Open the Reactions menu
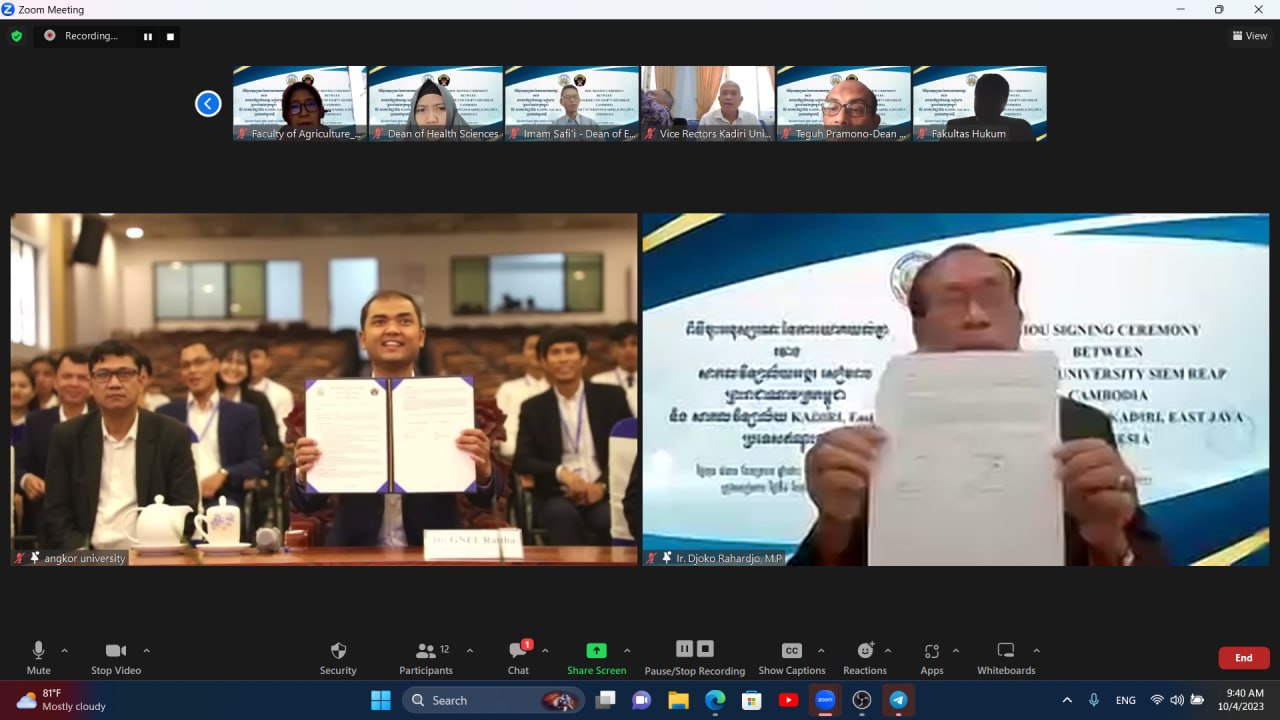 tap(865, 651)
